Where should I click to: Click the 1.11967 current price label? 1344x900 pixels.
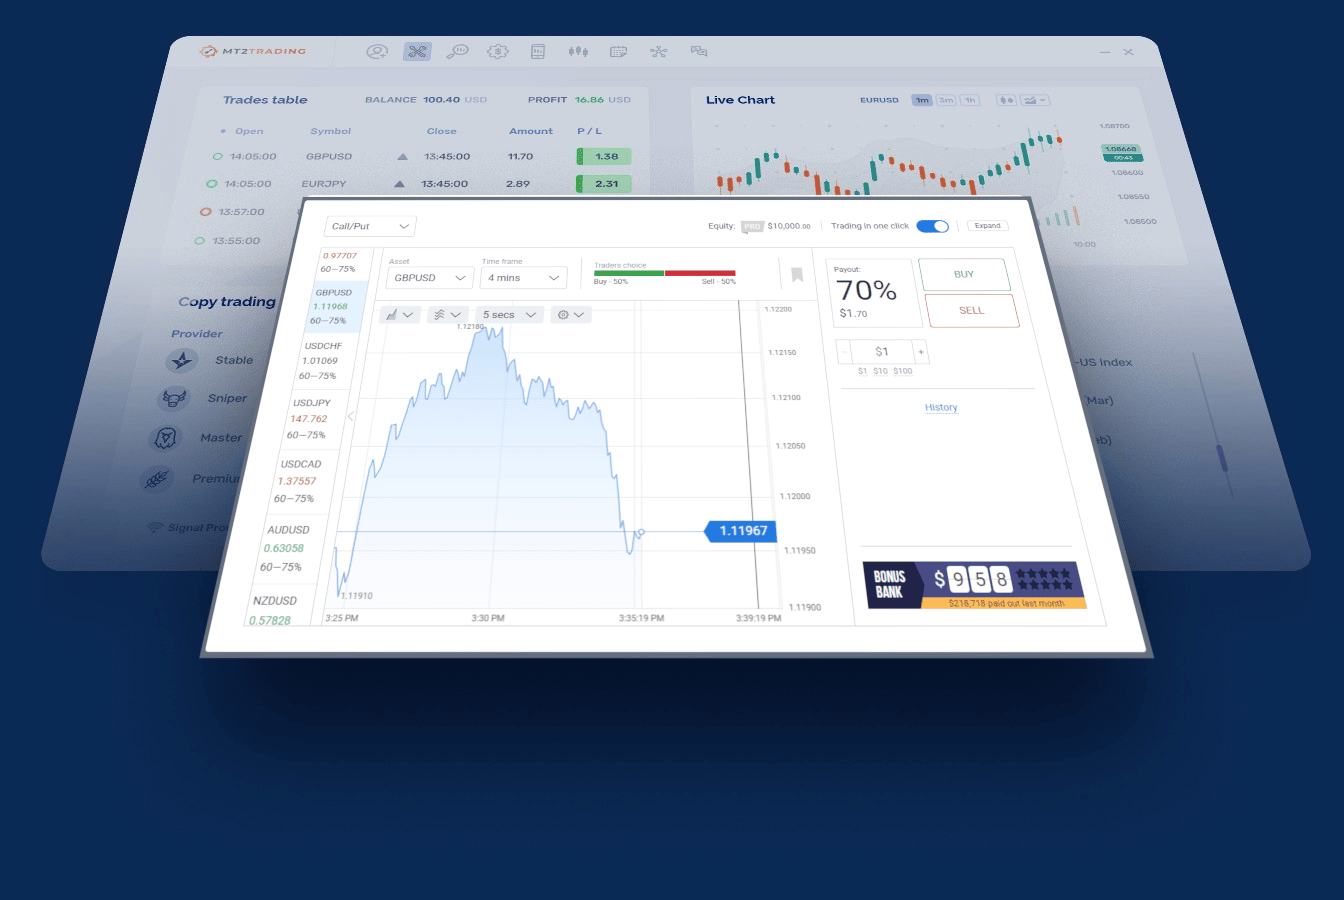739,531
